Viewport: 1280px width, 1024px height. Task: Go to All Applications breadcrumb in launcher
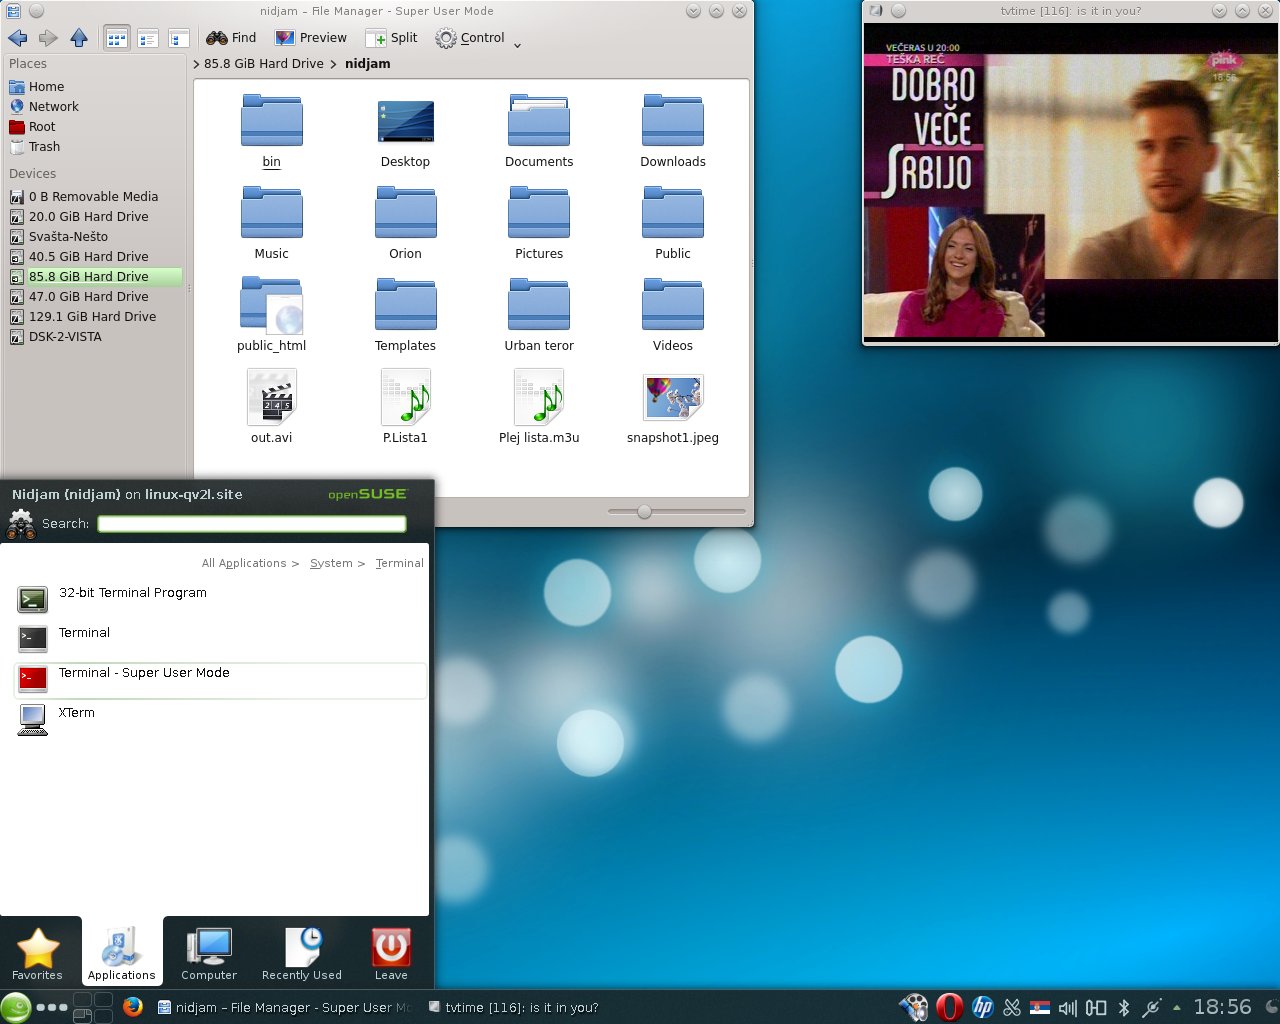tap(244, 563)
